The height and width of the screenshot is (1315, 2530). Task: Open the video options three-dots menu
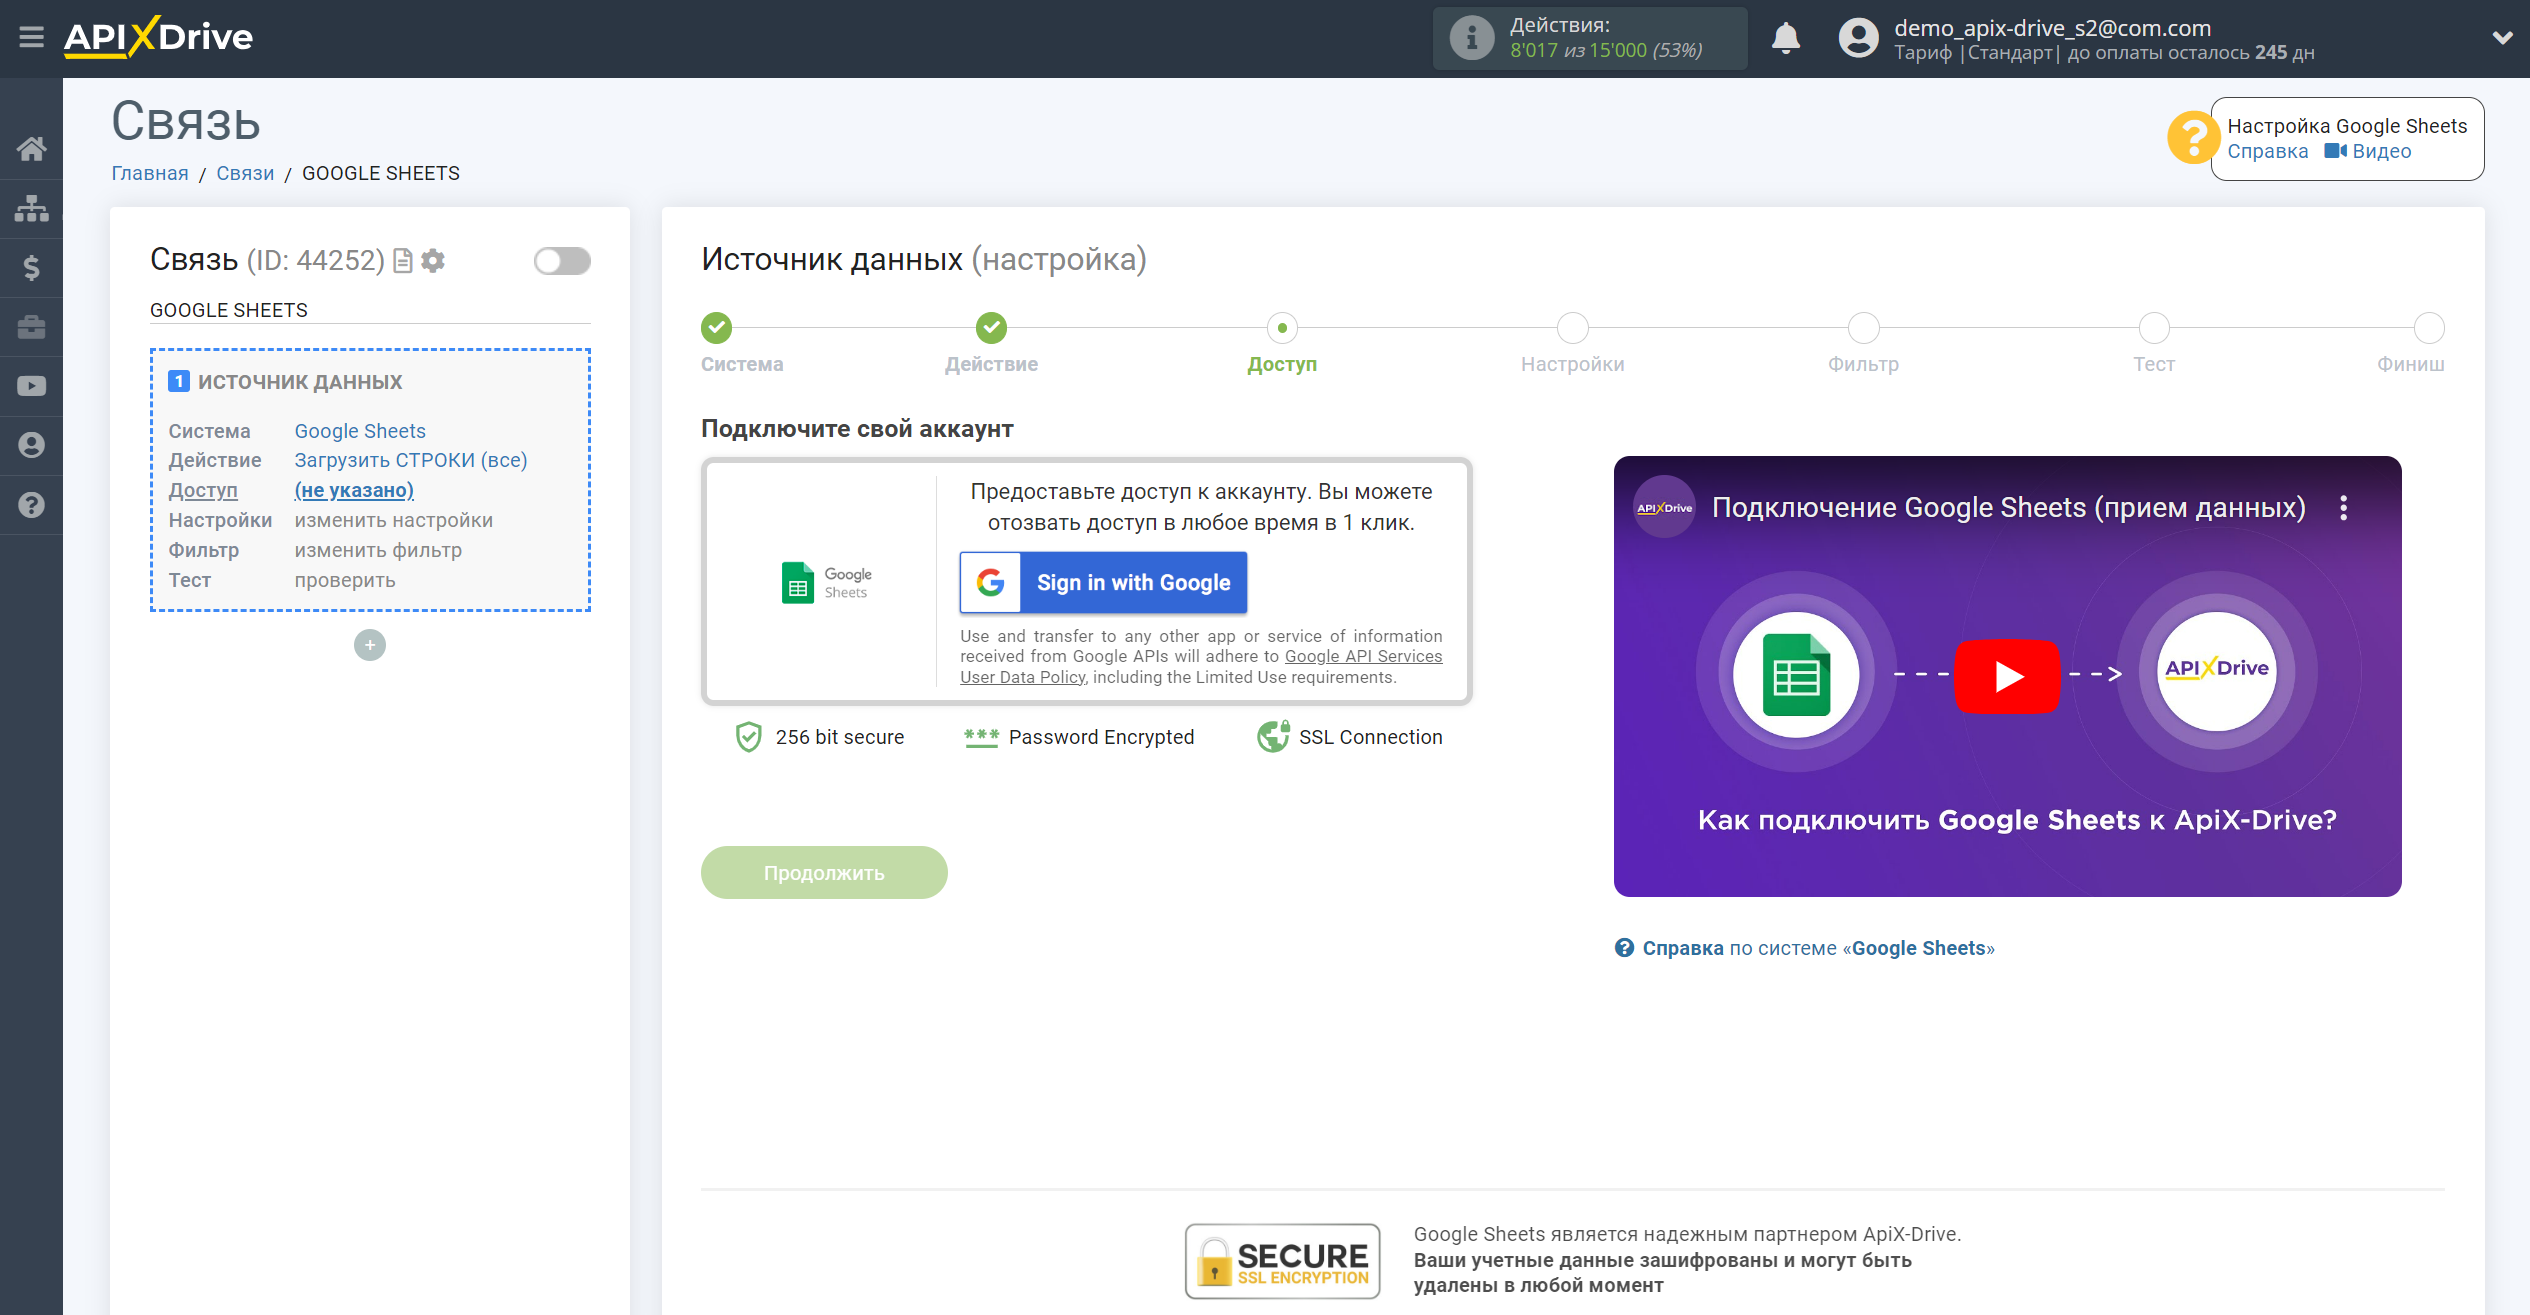pyautogui.click(x=2343, y=508)
